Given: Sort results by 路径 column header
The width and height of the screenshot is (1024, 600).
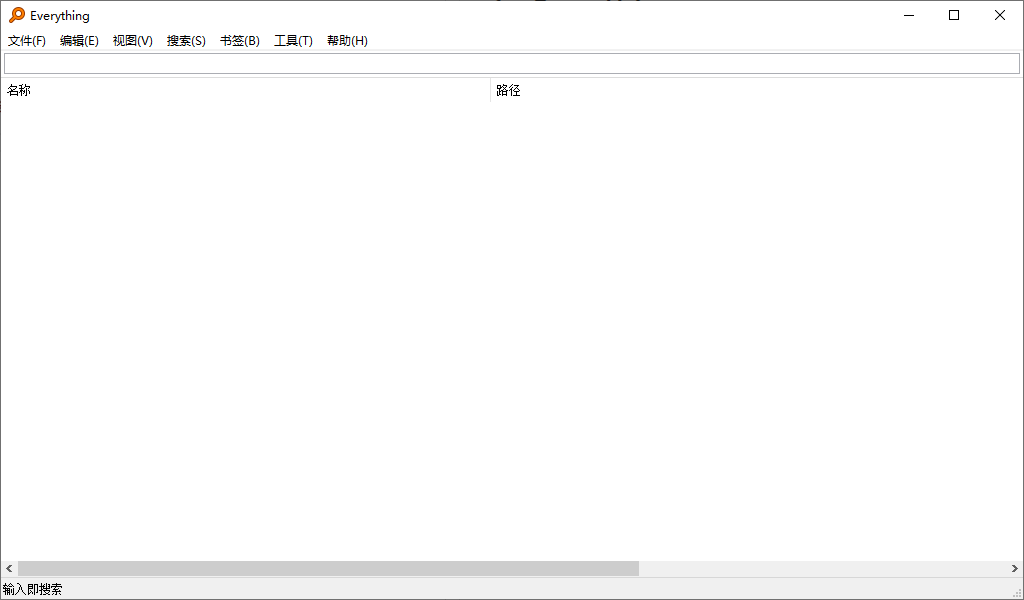Looking at the screenshot, I should 755,91.
